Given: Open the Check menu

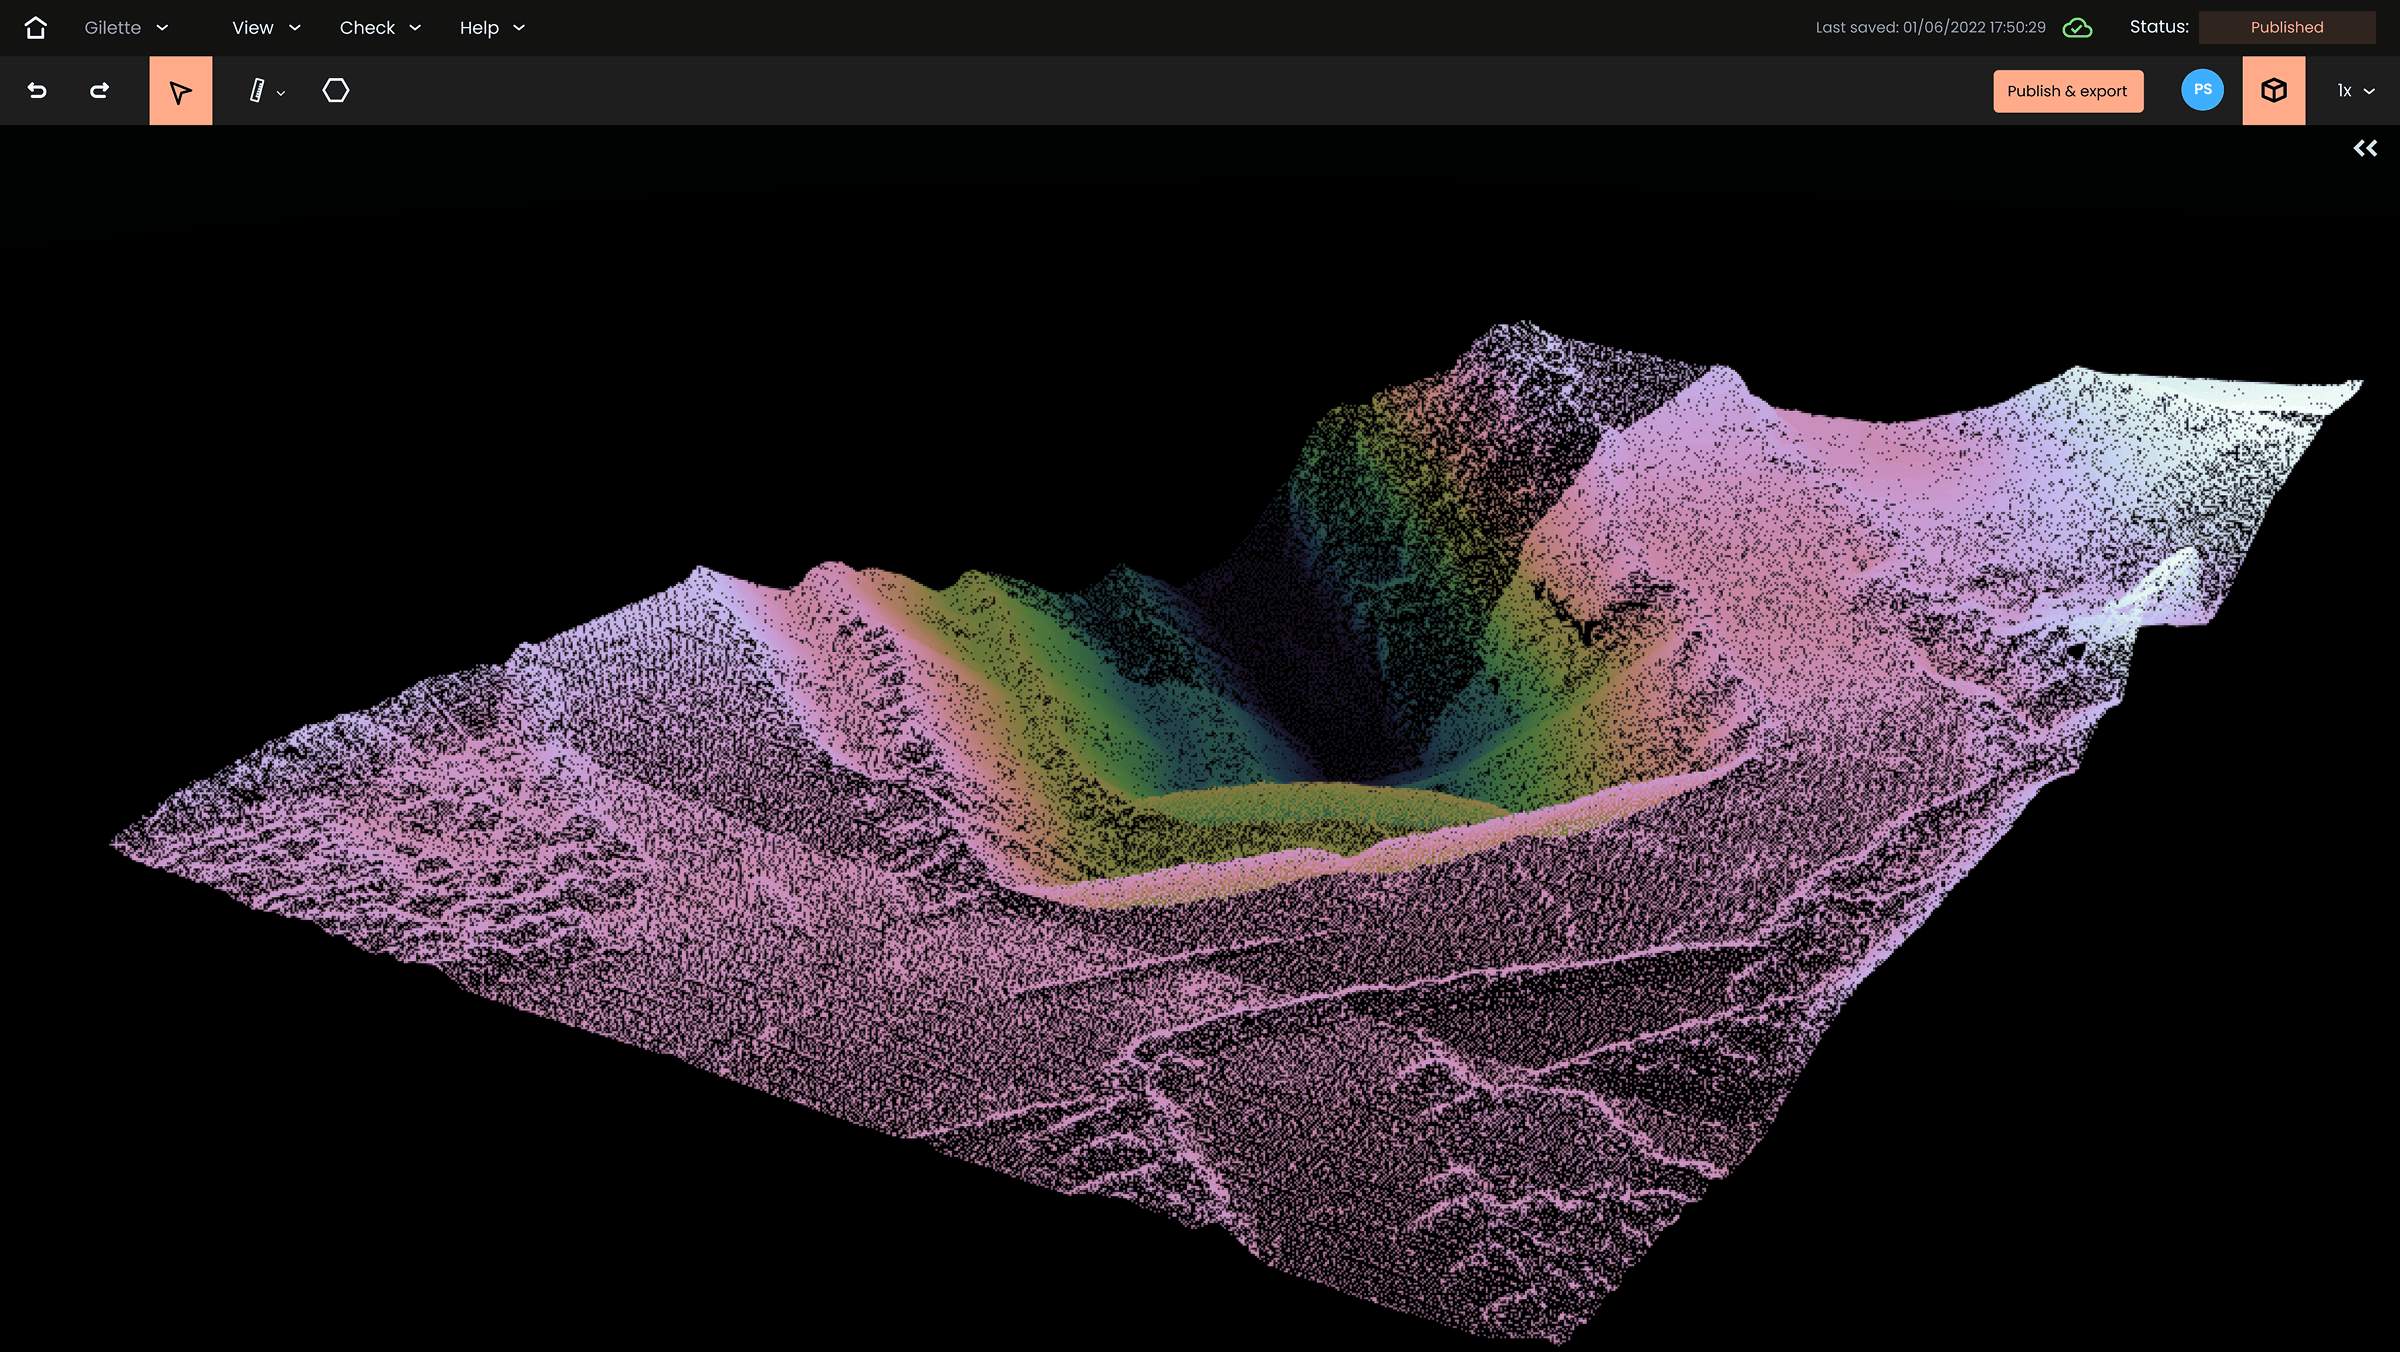Looking at the screenshot, I should 379,27.
